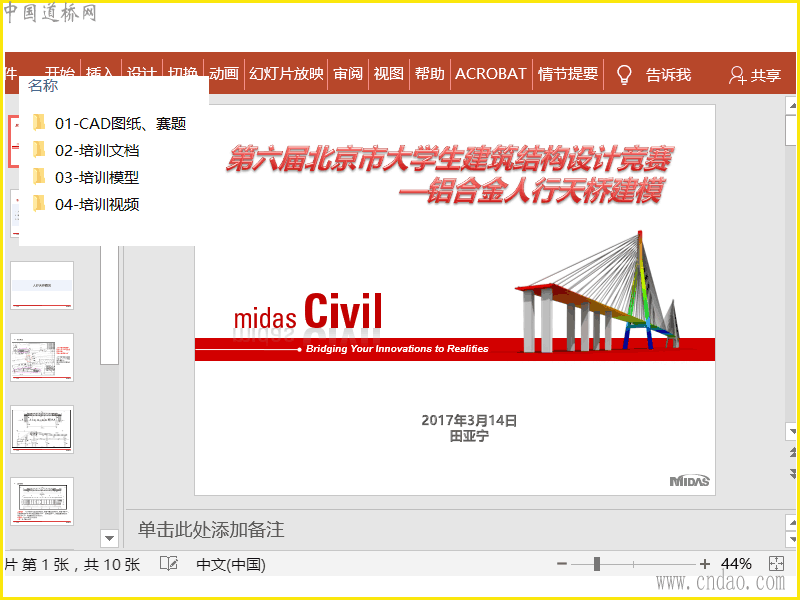Click the bridge model image on slide
Image resolution: width=800 pixels, height=600 pixels.
click(x=598, y=292)
